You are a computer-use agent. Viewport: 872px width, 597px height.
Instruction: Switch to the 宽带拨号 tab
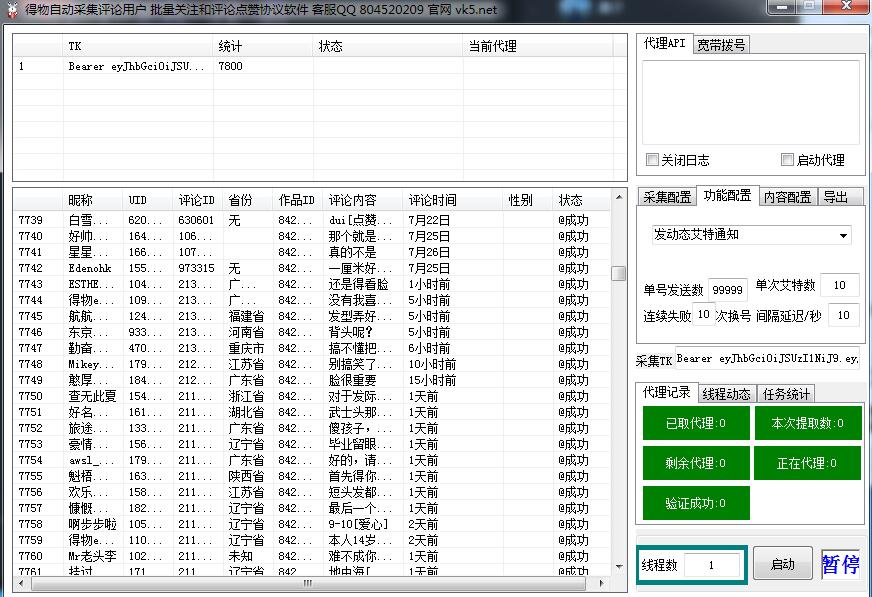coord(720,45)
